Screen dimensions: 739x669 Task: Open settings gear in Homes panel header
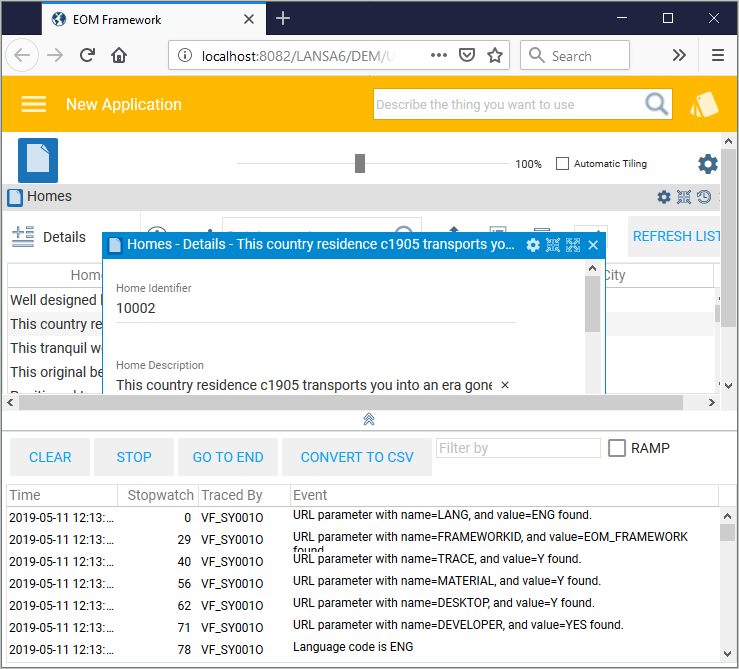click(664, 197)
